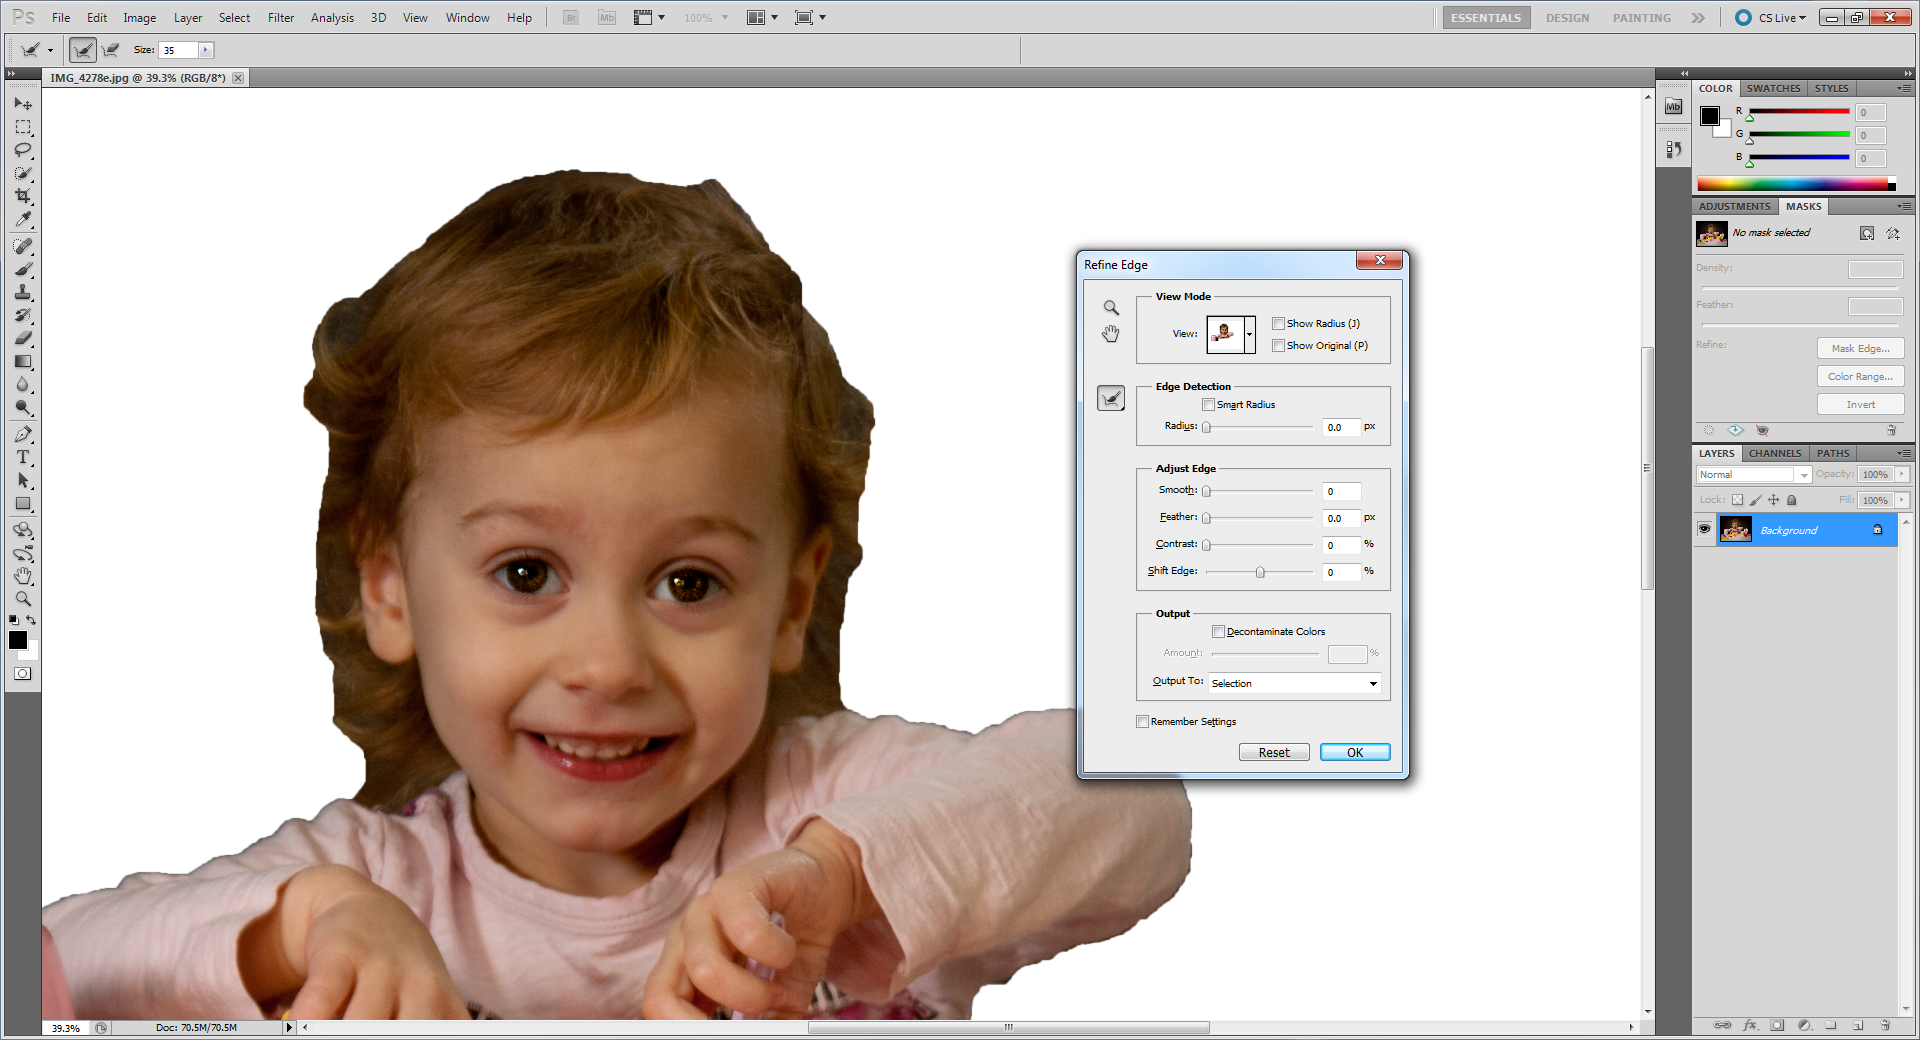The image size is (1920, 1040).
Task: Open the Image menu
Action: click(x=140, y=18)
